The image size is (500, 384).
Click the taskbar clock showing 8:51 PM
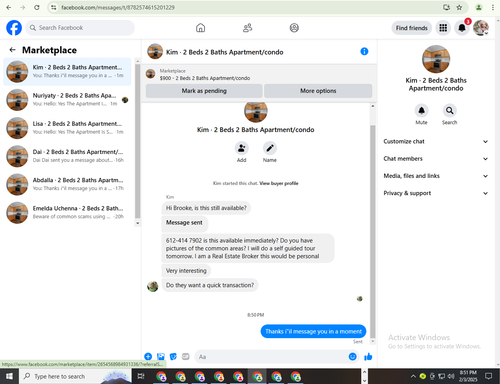(468, 376)
